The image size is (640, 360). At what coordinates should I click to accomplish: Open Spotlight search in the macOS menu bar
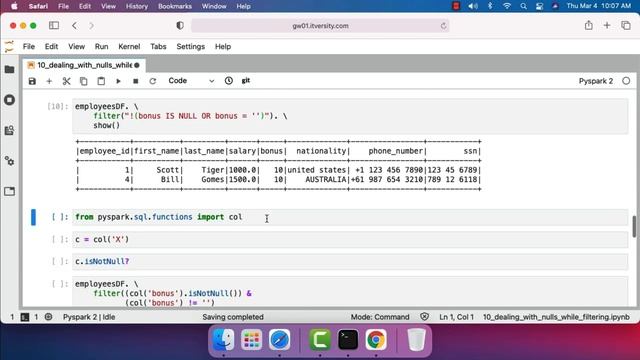523,6
